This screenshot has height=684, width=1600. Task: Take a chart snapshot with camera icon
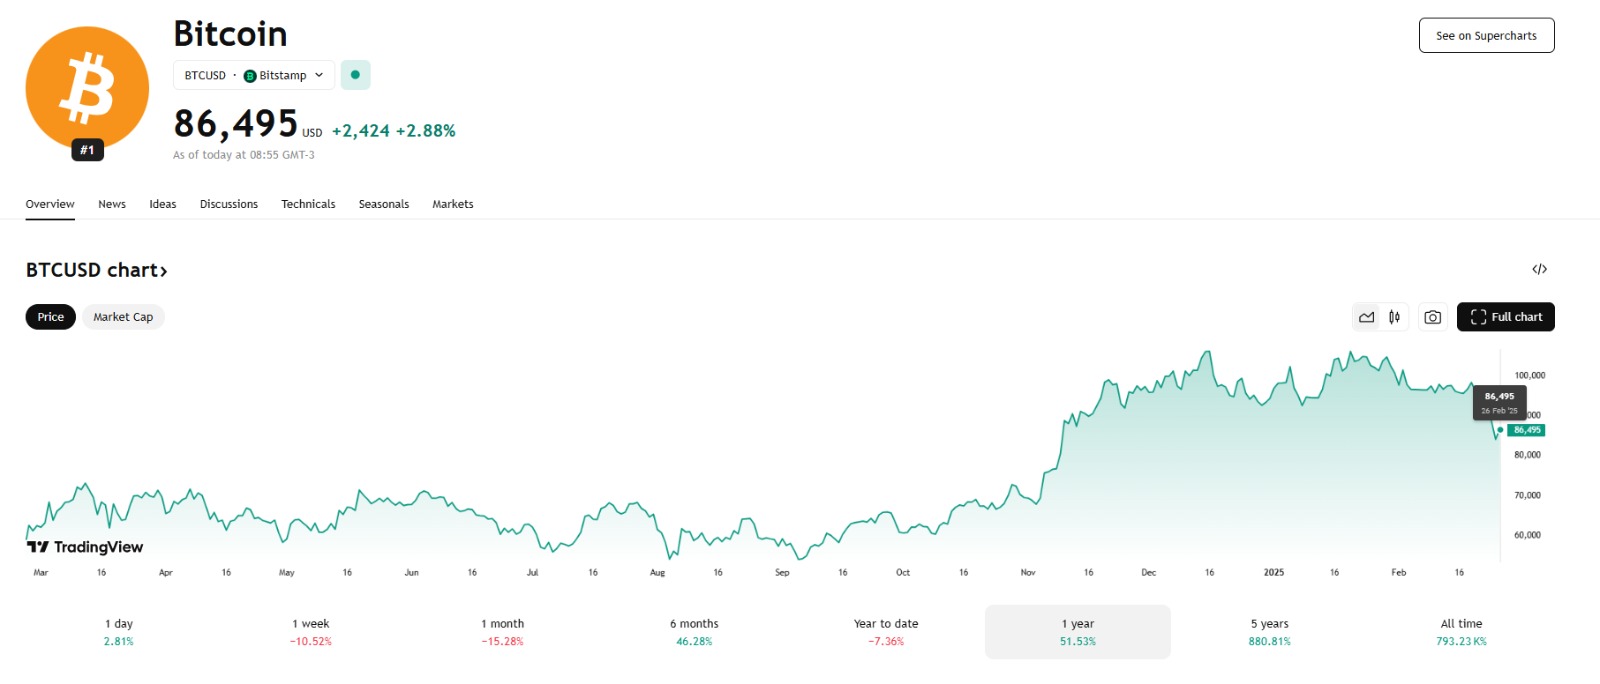point(1433,317)
